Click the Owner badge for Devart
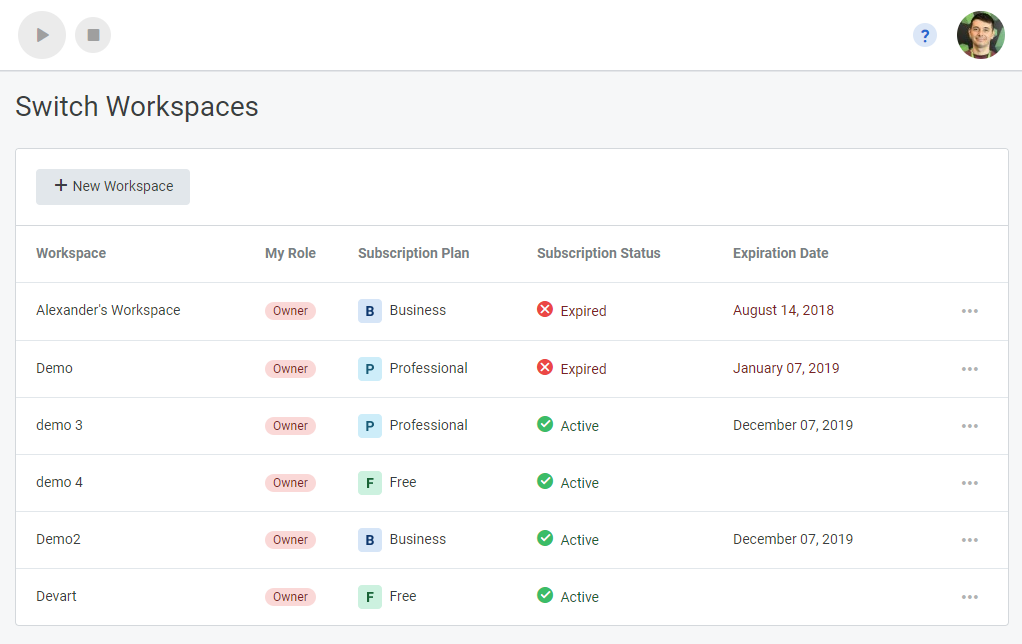This screenshot has height=644, width=1022. tap(290, 597)
